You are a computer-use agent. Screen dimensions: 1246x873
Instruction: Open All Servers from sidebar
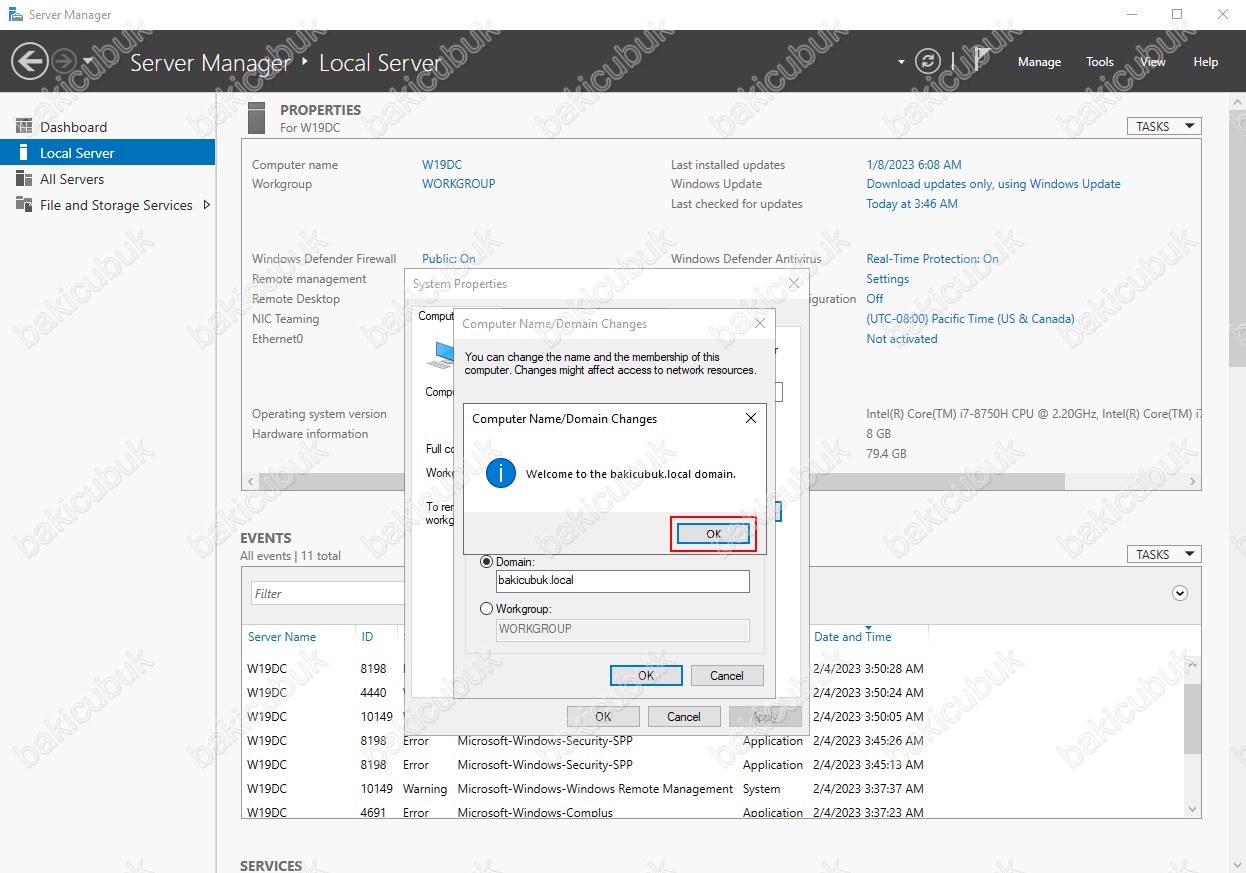coord(71,179)
